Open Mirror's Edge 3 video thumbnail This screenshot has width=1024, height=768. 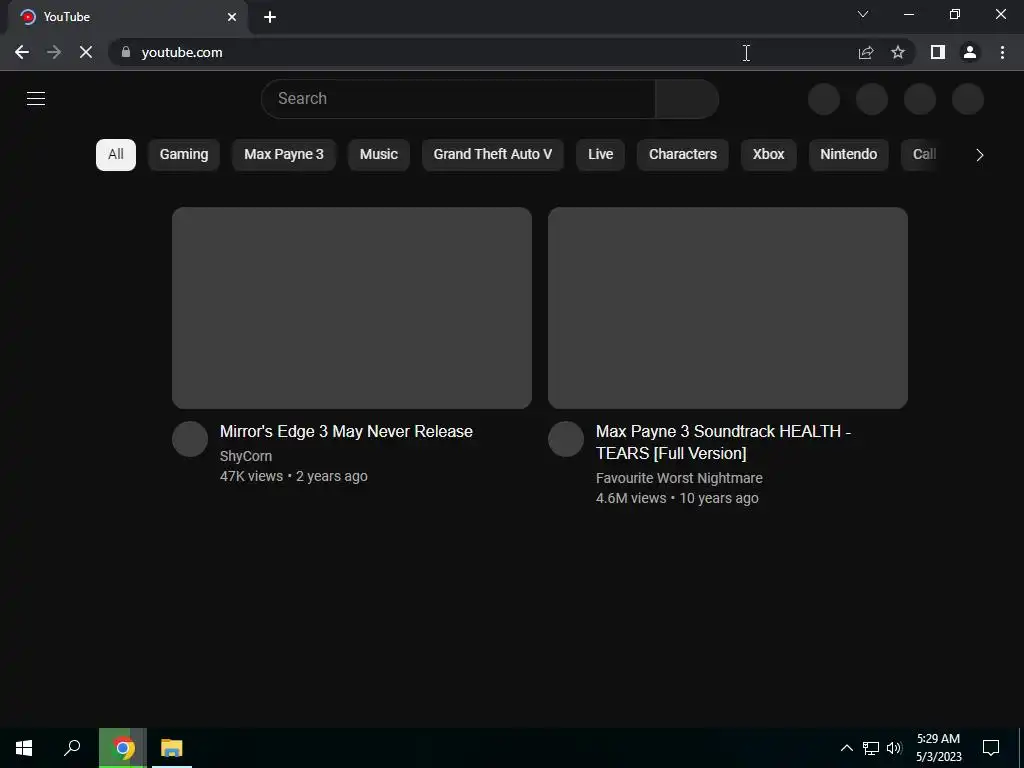click(x=352, y=308)
